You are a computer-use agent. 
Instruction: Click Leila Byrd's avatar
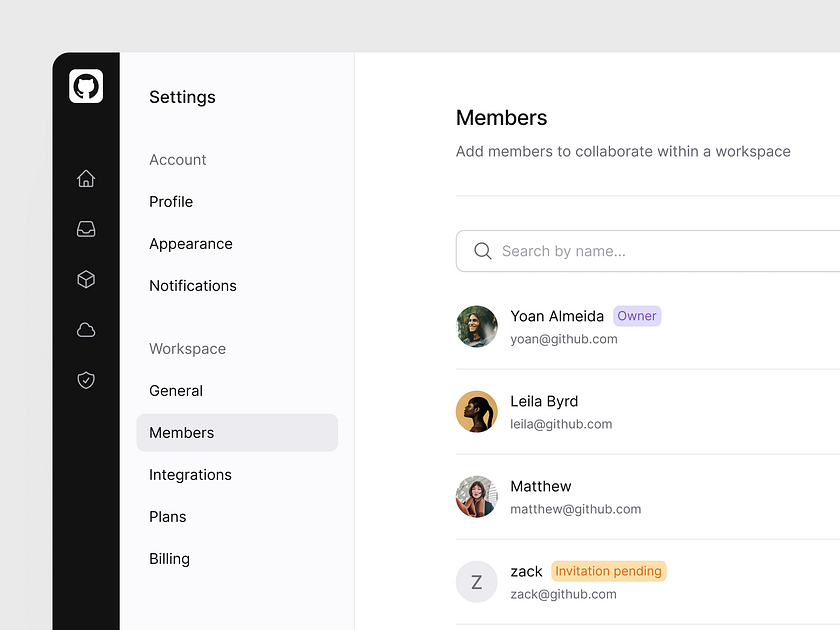(x=477, y=412)
